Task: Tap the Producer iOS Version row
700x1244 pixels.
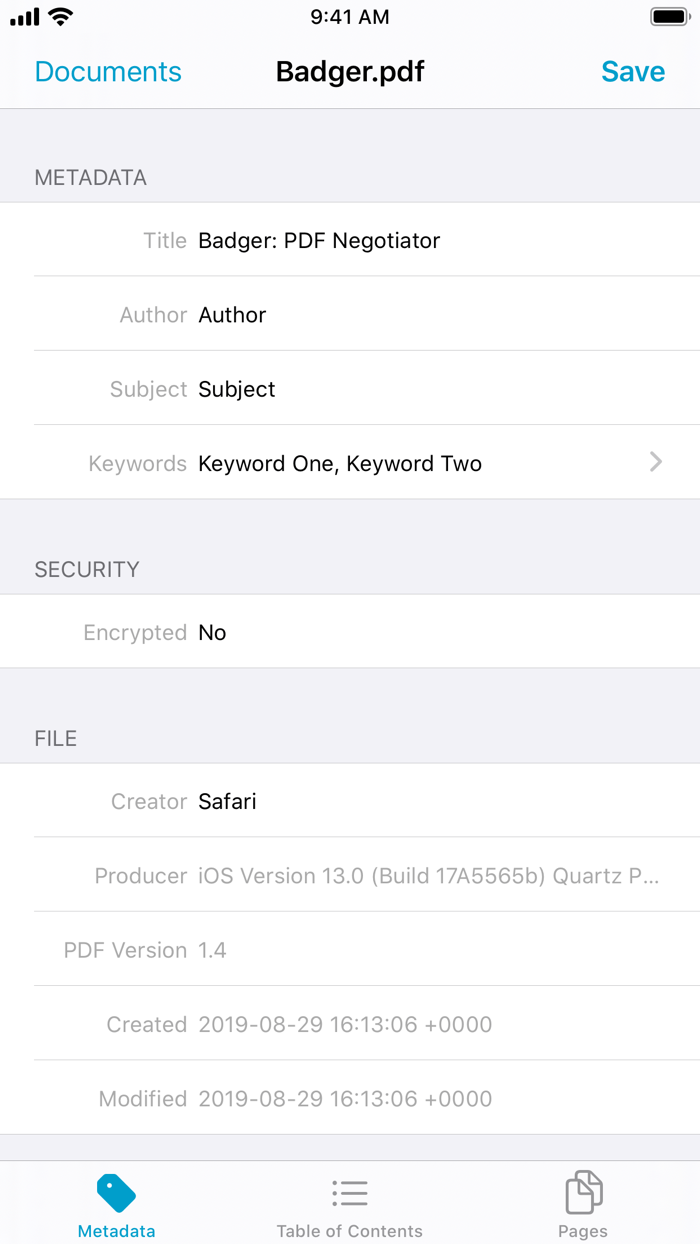Action: tap(428, 876)
